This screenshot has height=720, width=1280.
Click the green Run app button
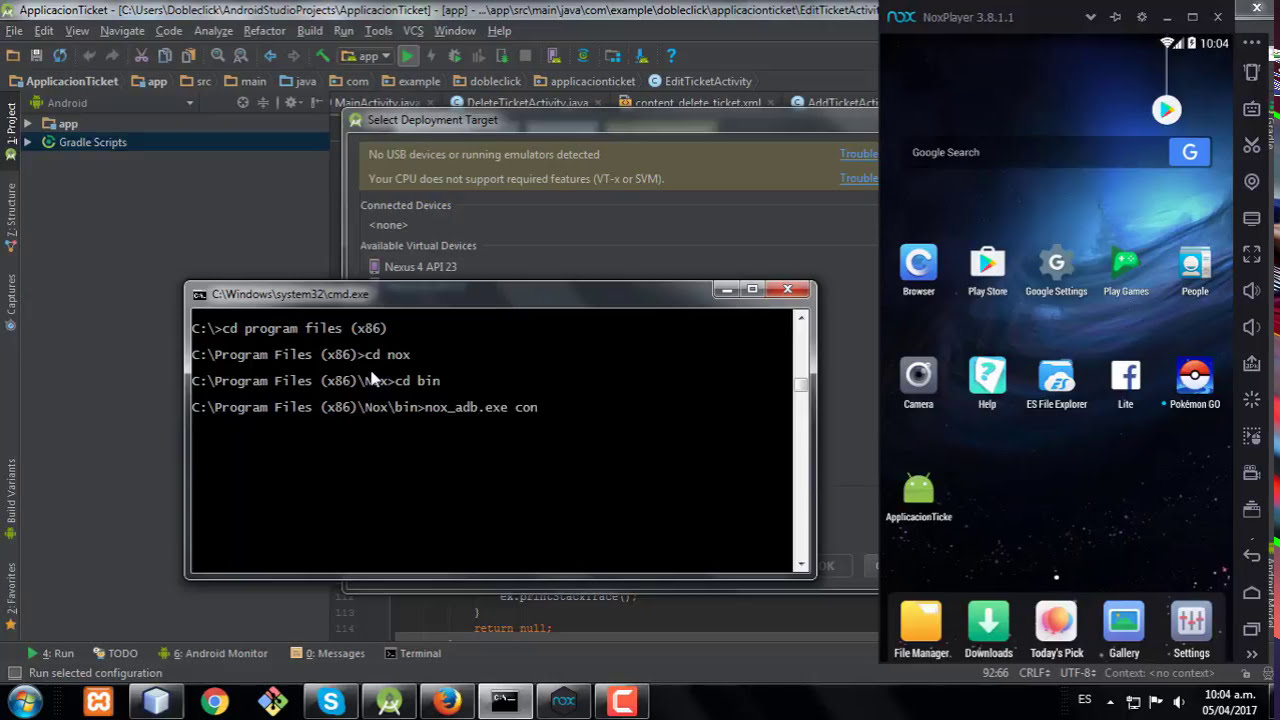[x=408, y=56]
